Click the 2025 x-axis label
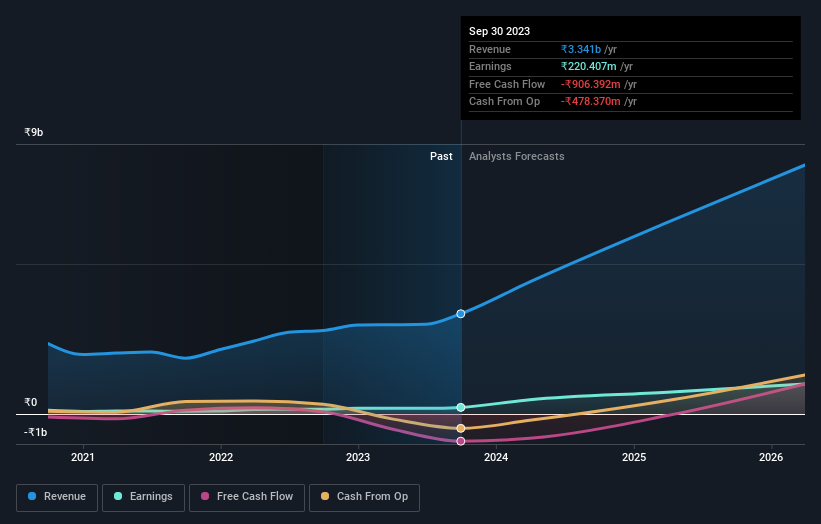Viewport: 821px width, 524px height. click(634, 457)
